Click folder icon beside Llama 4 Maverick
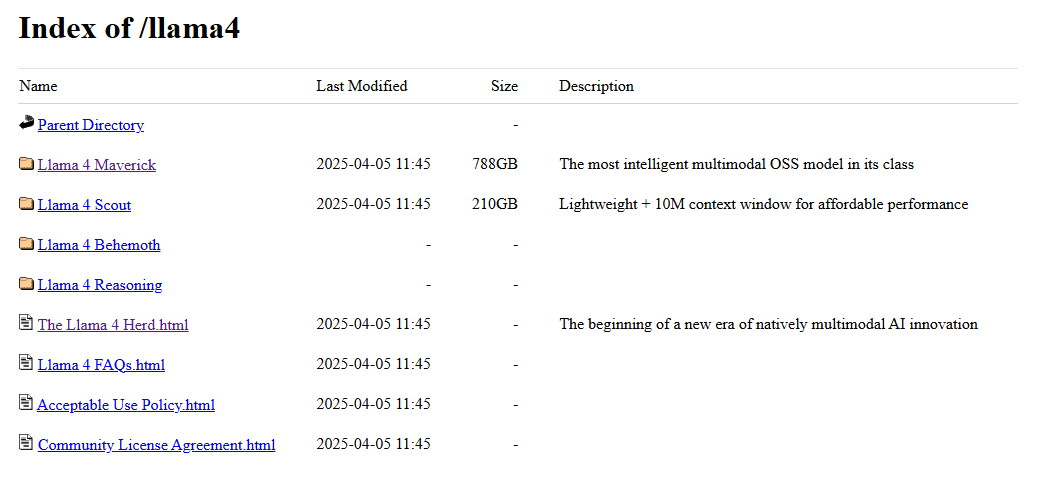 coord(26,164)
